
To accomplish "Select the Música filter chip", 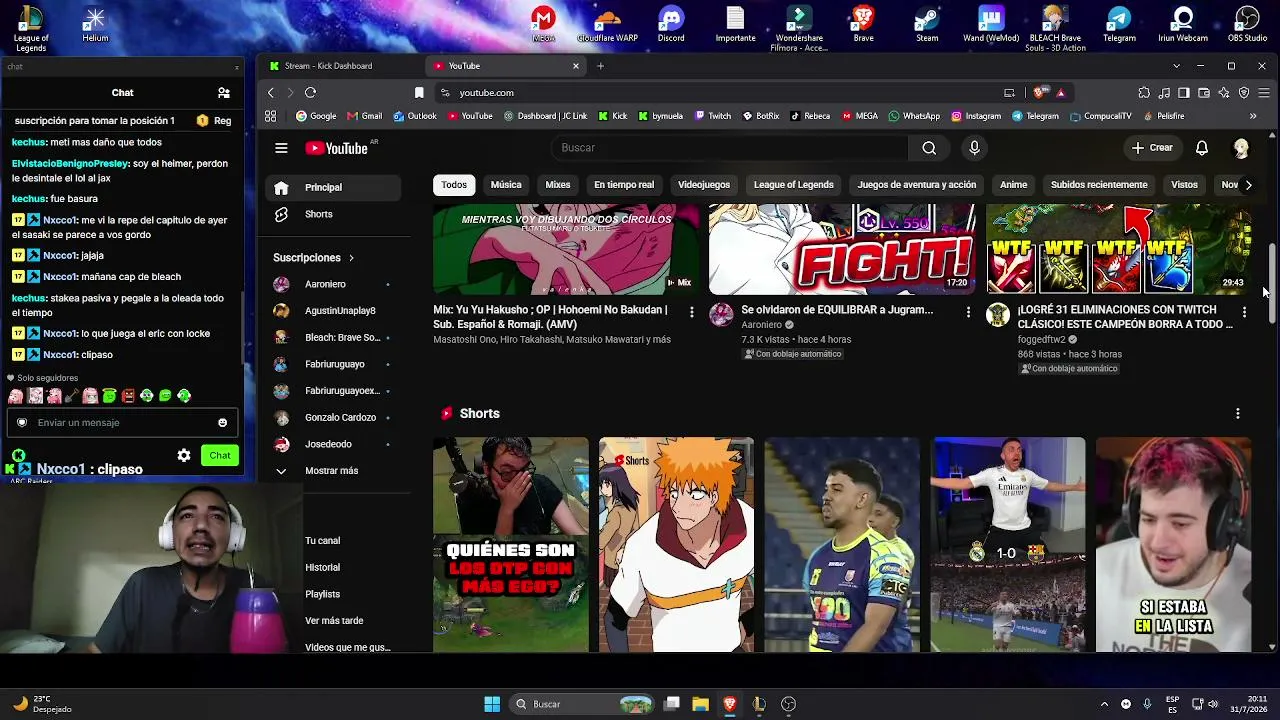I will click(506, 185).
